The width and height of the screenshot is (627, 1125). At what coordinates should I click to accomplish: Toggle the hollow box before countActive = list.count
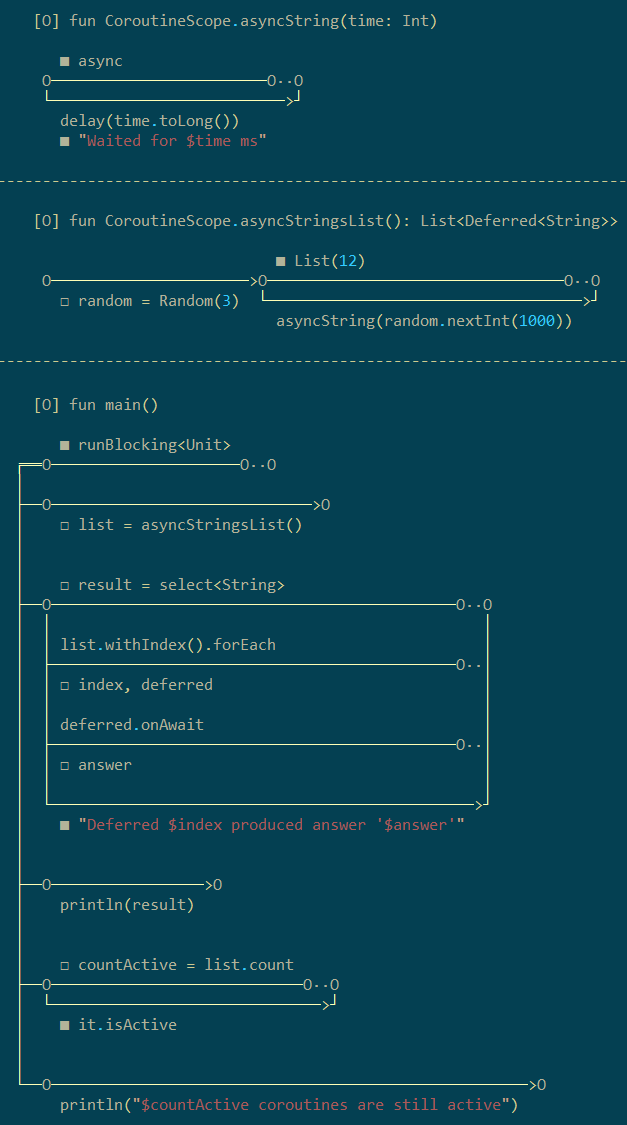pos(65,965)
